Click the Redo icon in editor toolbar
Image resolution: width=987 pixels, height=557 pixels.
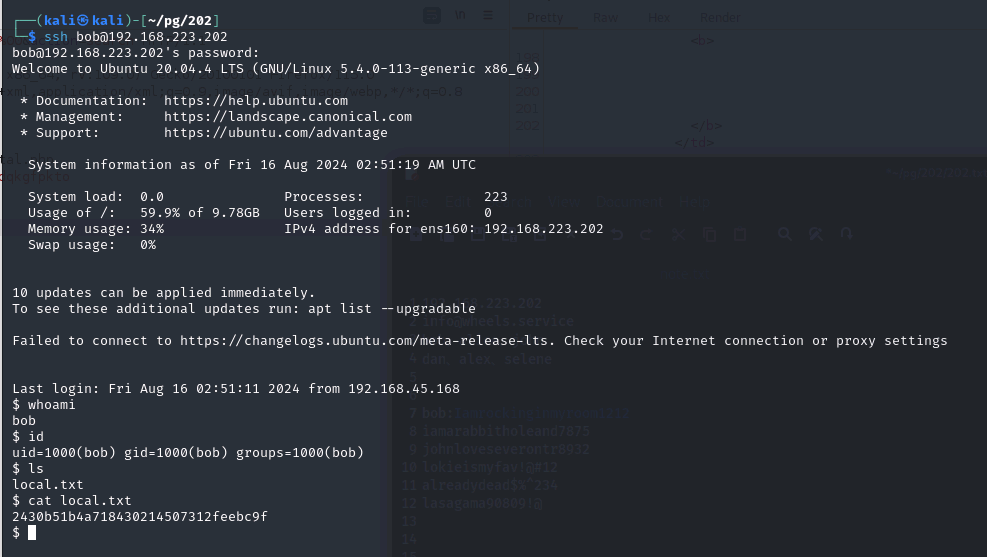(x=646, y=235)
